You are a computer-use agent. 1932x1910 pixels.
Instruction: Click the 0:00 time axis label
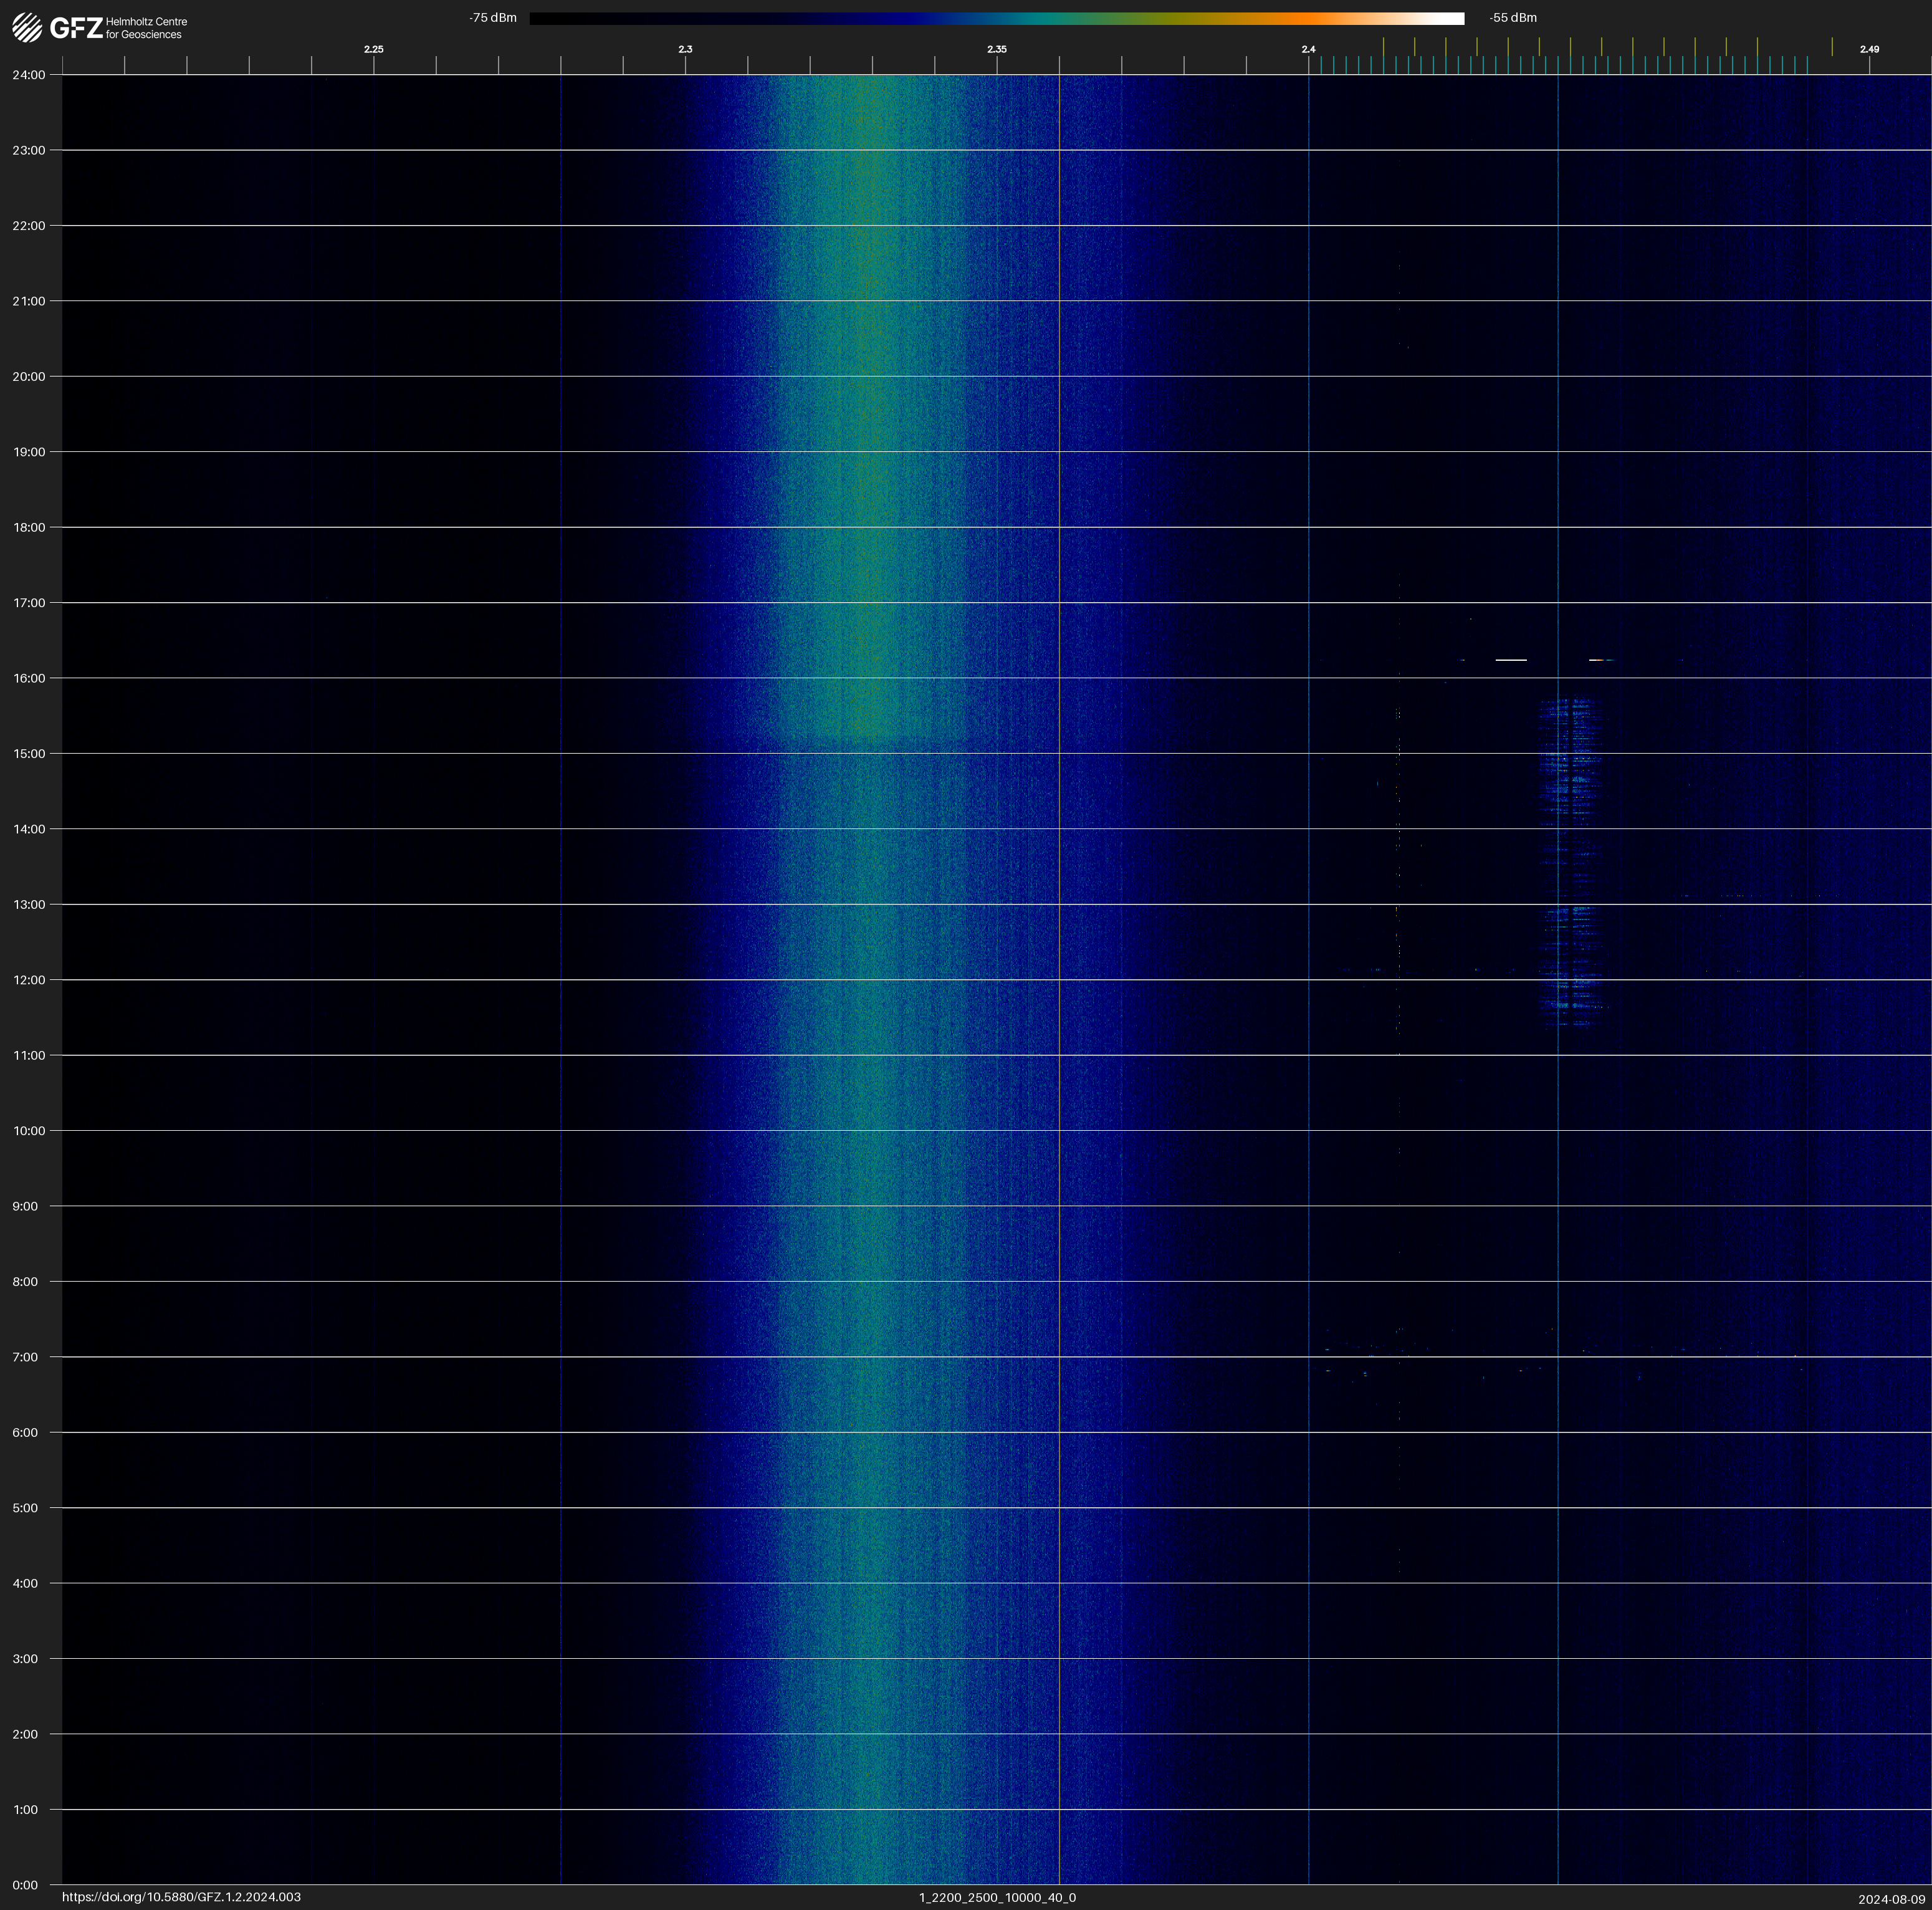pos(25,1885)
